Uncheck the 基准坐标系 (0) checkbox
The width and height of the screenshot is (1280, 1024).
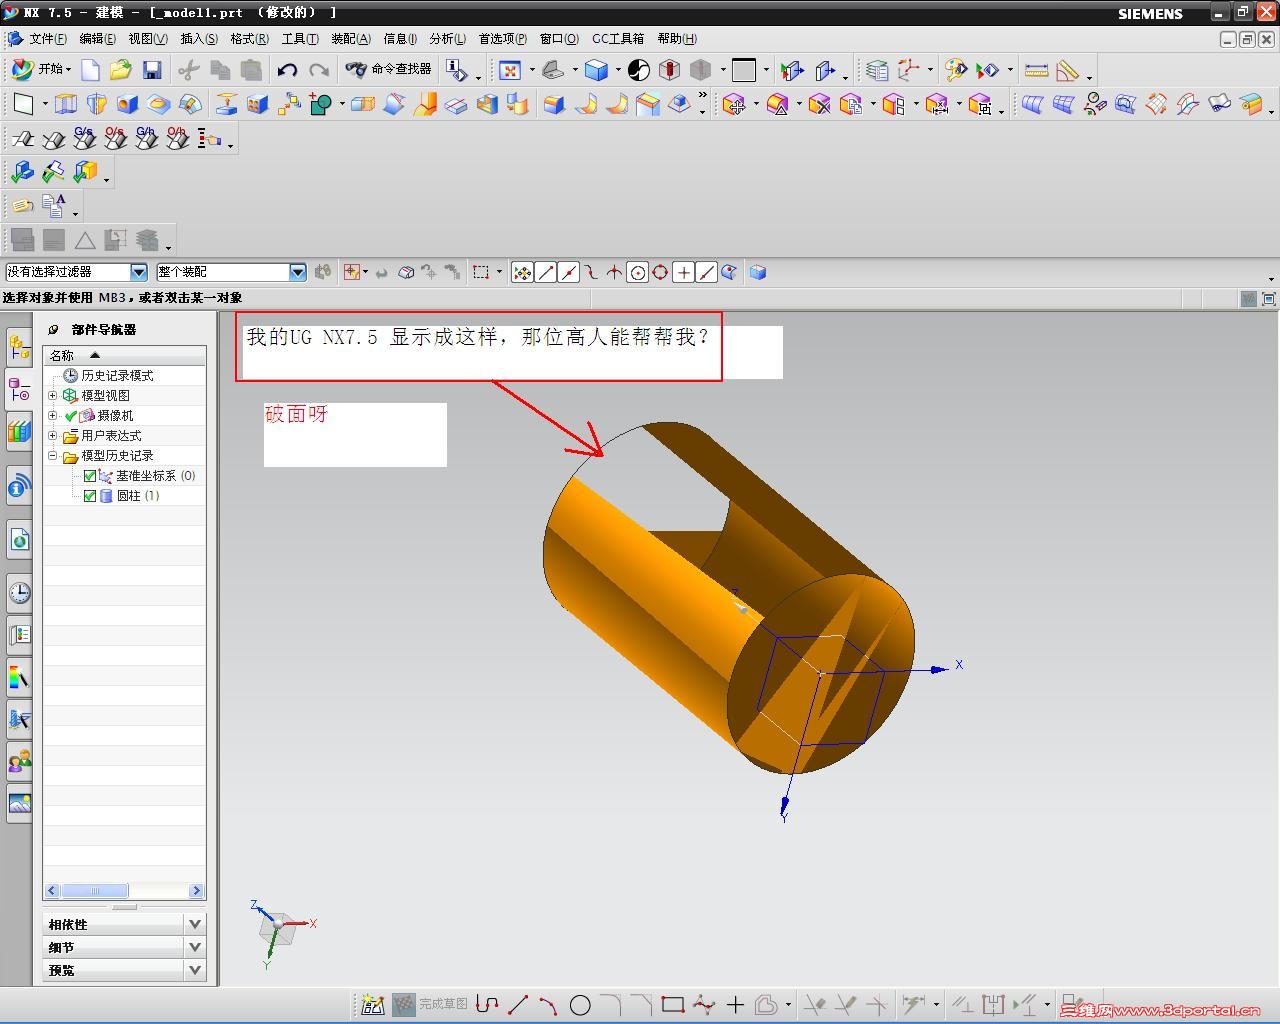tap(90, 476)
